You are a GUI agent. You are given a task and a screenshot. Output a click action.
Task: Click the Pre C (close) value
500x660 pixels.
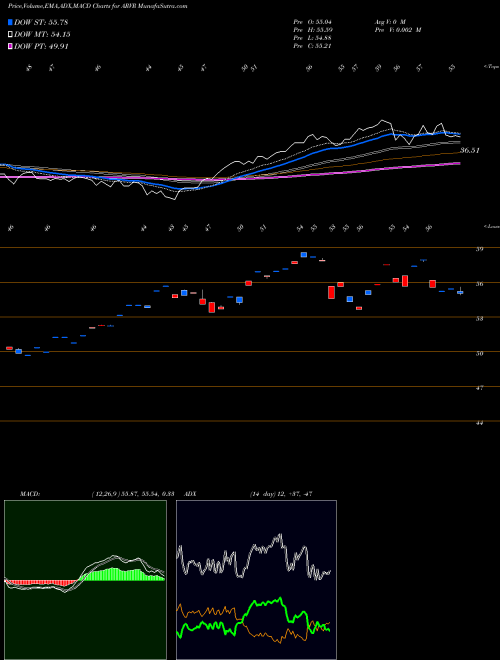point(314,46)
